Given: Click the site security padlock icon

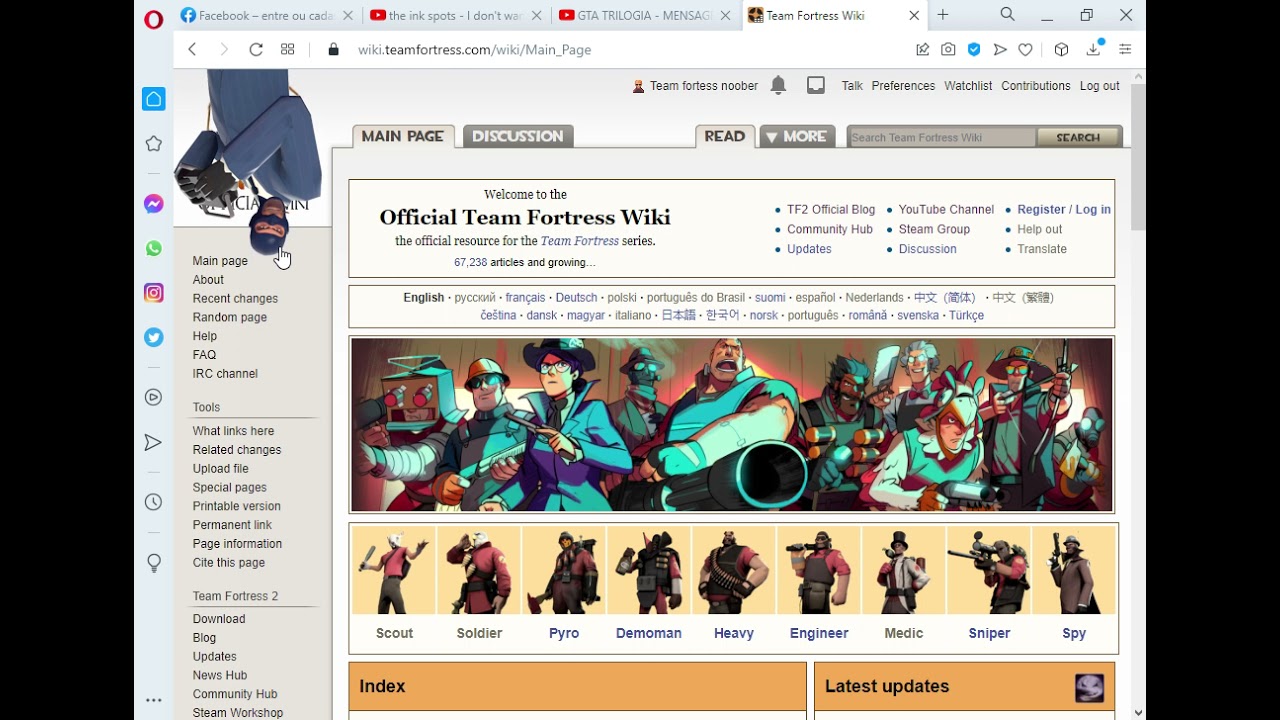Looking at the screenshot, I should [334, 49].
